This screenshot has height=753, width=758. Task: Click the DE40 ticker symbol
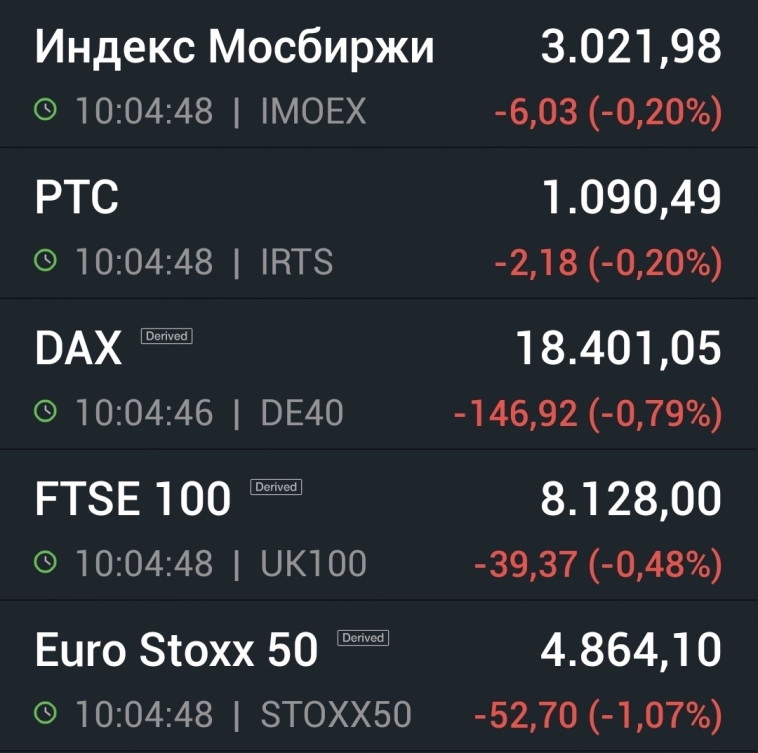coord(302,413)
